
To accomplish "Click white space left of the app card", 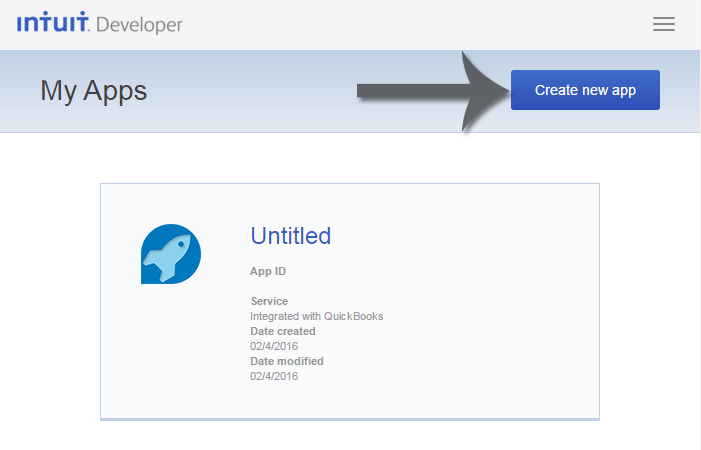I will point(50,300).
